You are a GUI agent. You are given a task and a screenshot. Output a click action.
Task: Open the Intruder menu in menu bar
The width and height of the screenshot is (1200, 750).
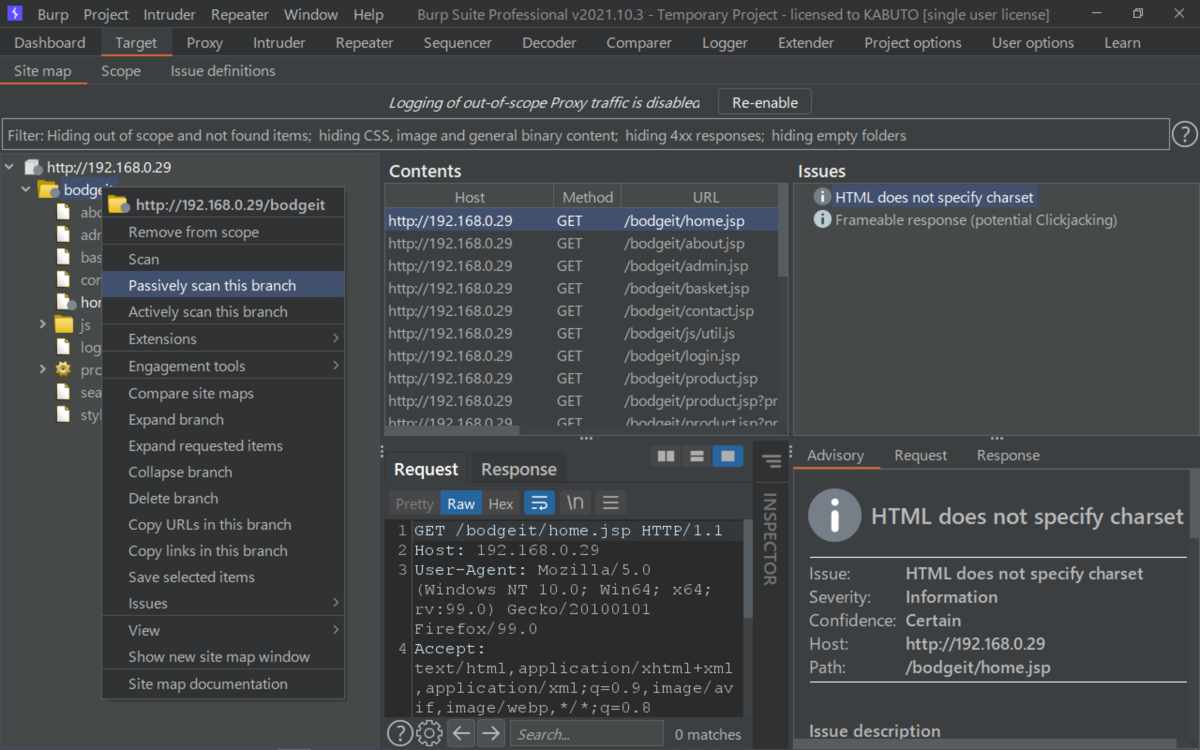pyautogui.click(x=168, y=14)
